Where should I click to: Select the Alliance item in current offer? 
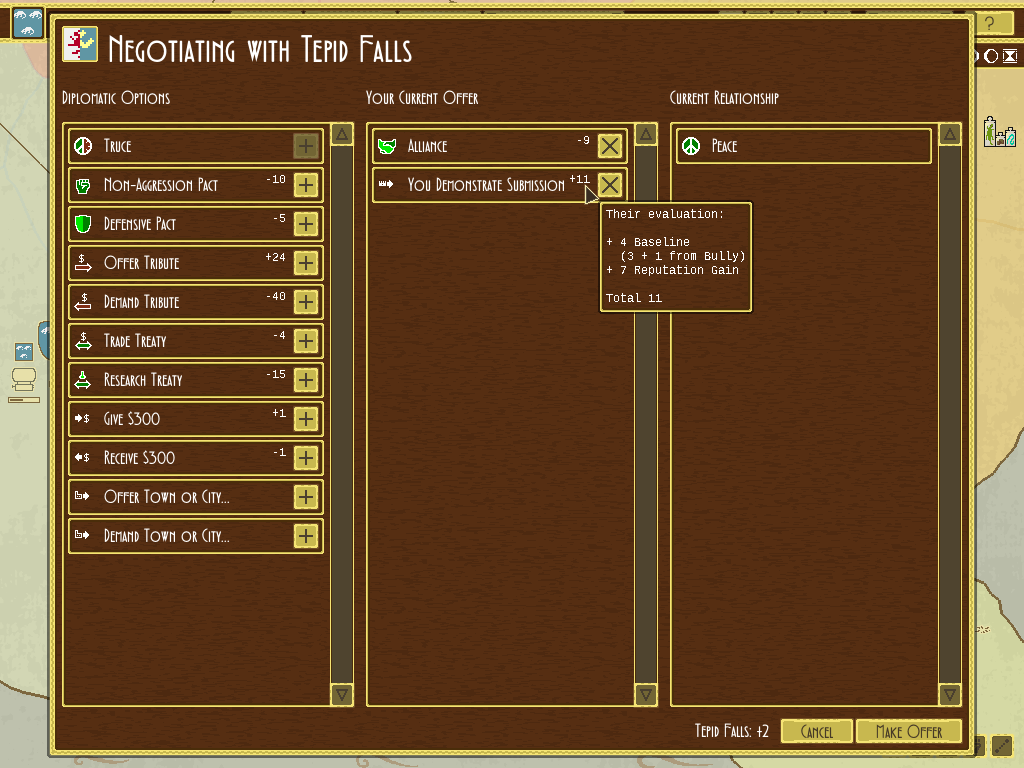[x=480, y=146]
